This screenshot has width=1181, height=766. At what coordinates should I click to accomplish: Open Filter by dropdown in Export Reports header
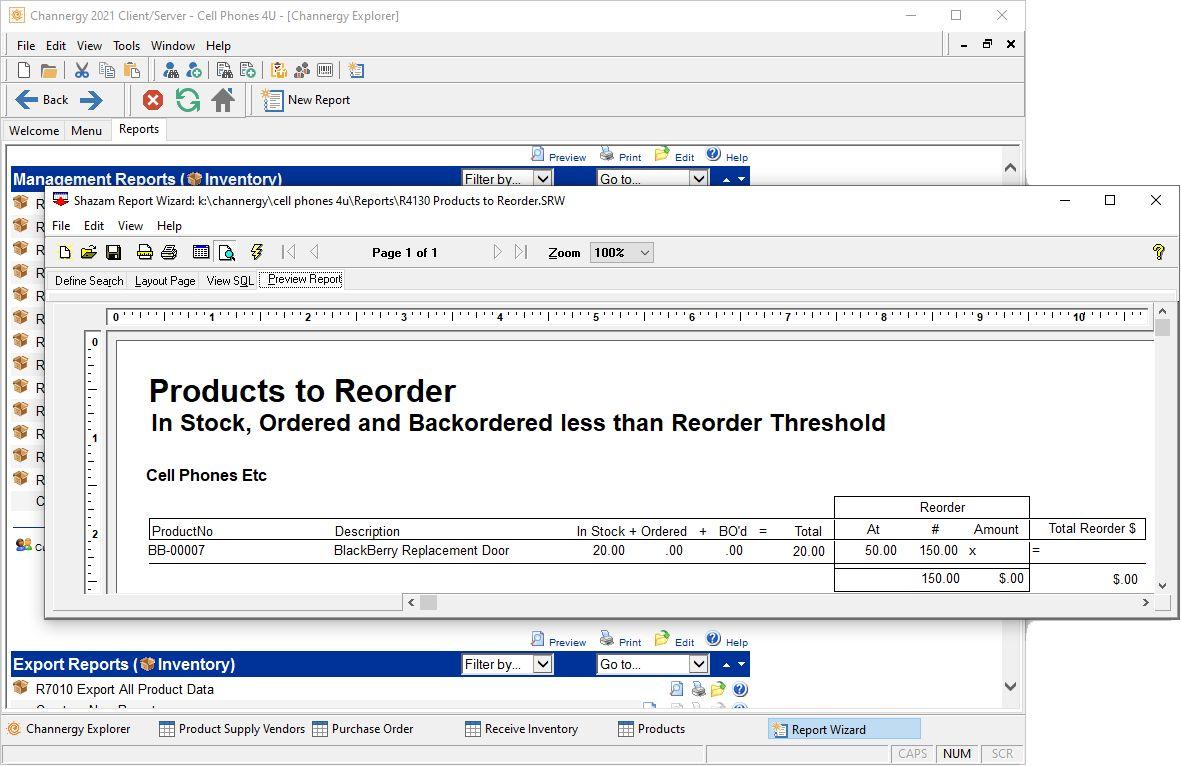[x=508, y=664]
